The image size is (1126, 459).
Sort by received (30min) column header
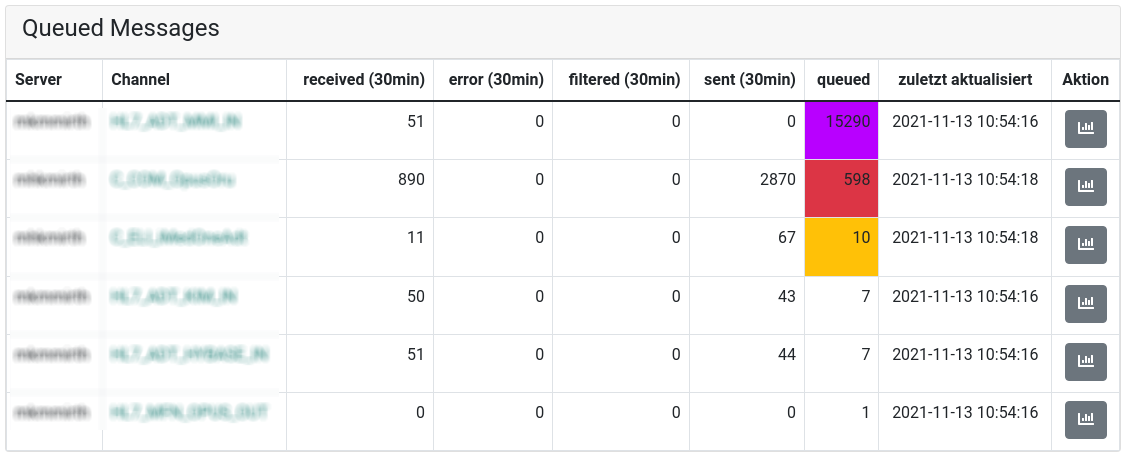(364, 80)
